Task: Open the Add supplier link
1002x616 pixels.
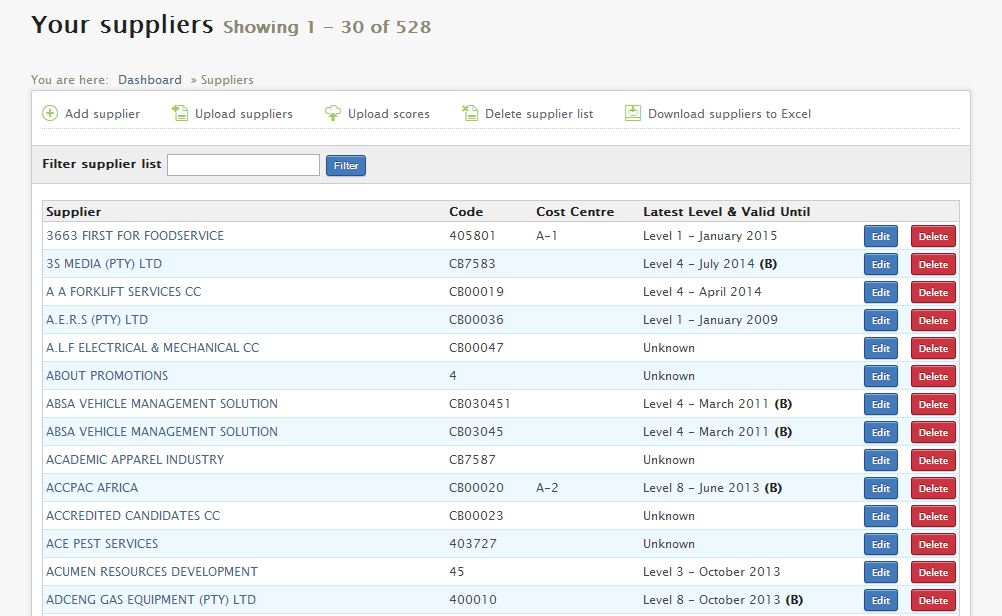Action: tap(102, 114)
